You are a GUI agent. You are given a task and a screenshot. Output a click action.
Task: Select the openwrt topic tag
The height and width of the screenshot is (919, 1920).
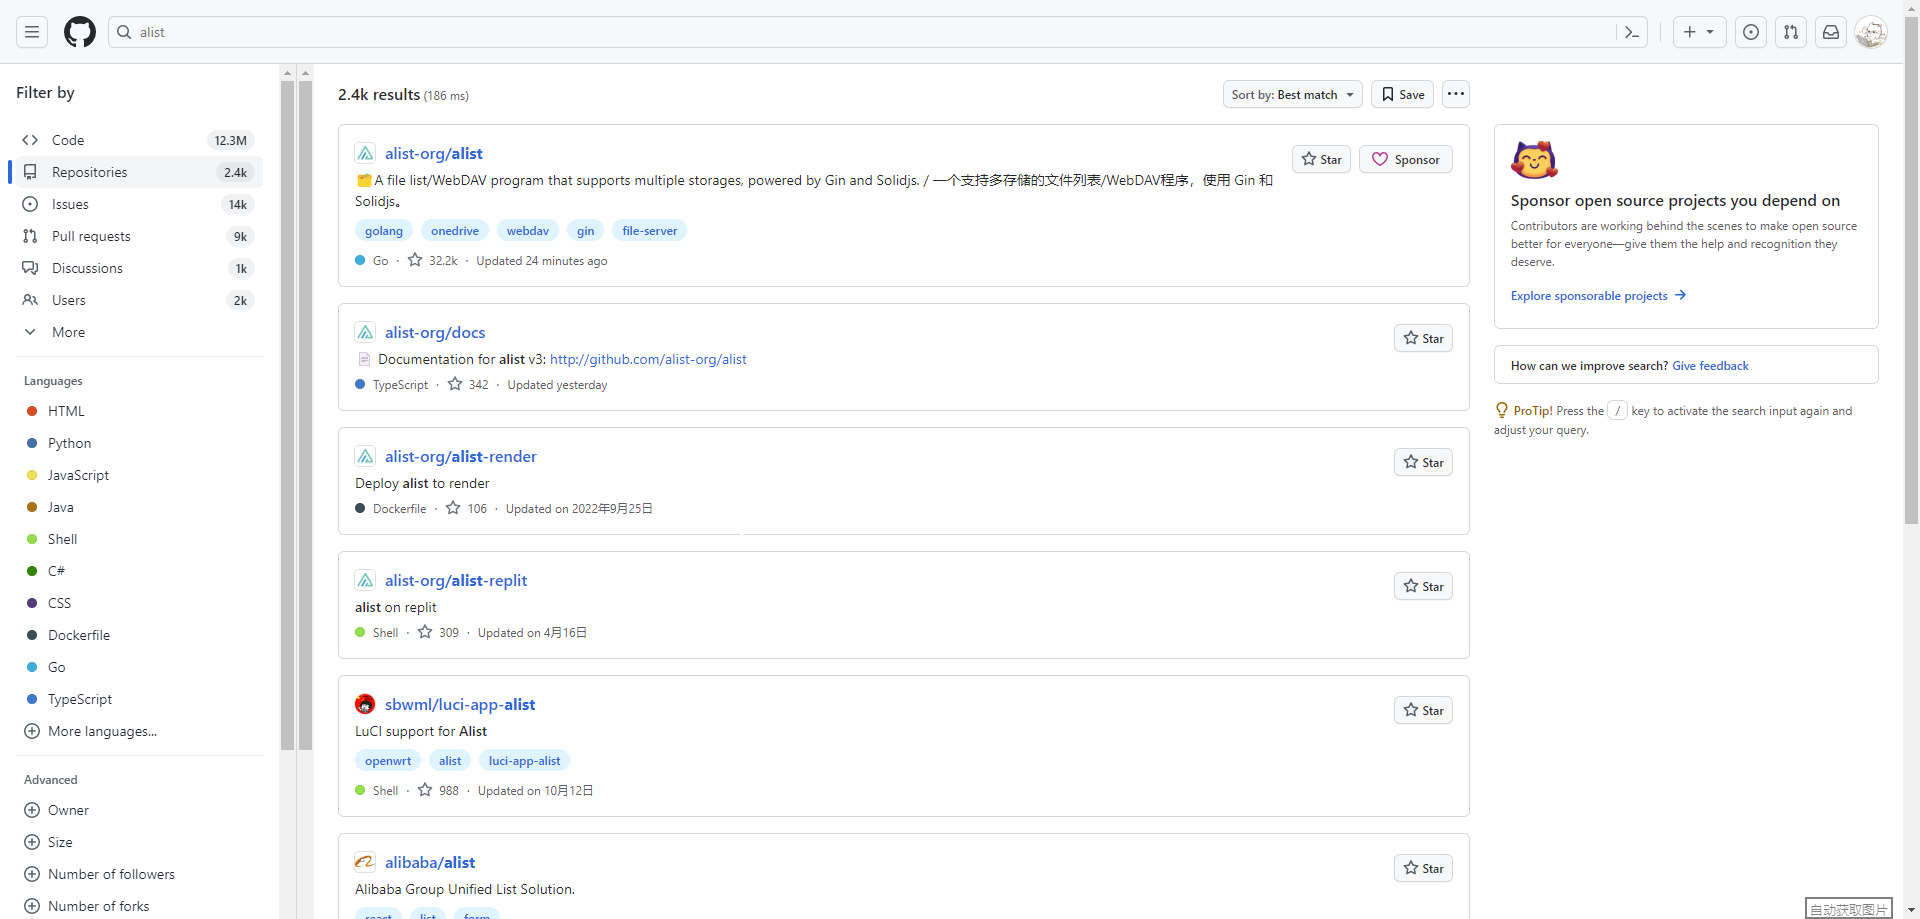(388, 761)
